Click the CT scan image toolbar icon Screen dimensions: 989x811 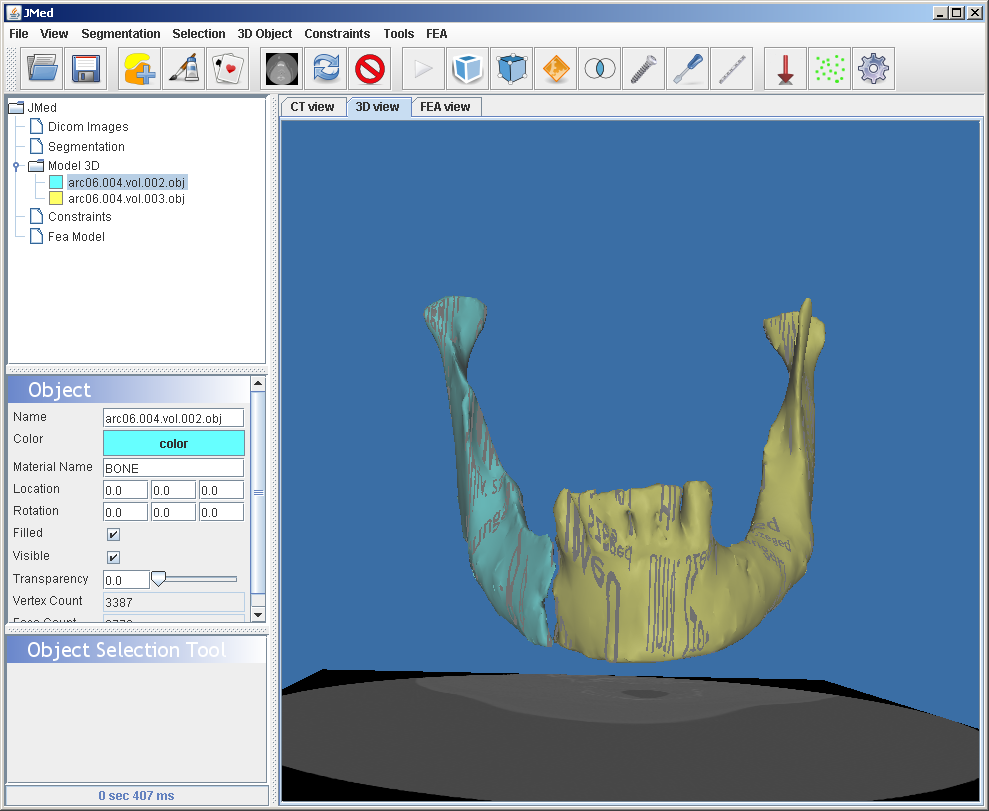(x=283, y=69)
